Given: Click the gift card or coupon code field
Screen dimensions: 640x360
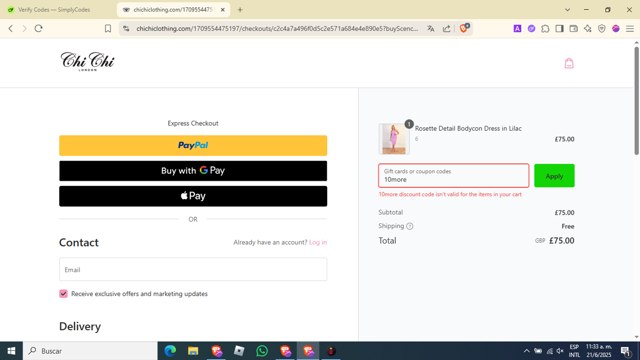Looking at the screenshot, I should pos(453,176).
